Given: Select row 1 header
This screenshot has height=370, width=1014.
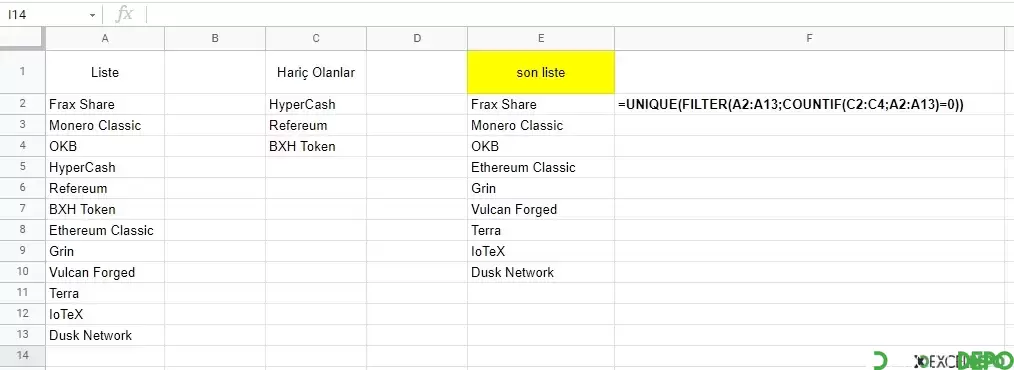Looking at the screenshot, I should point(23,72).
